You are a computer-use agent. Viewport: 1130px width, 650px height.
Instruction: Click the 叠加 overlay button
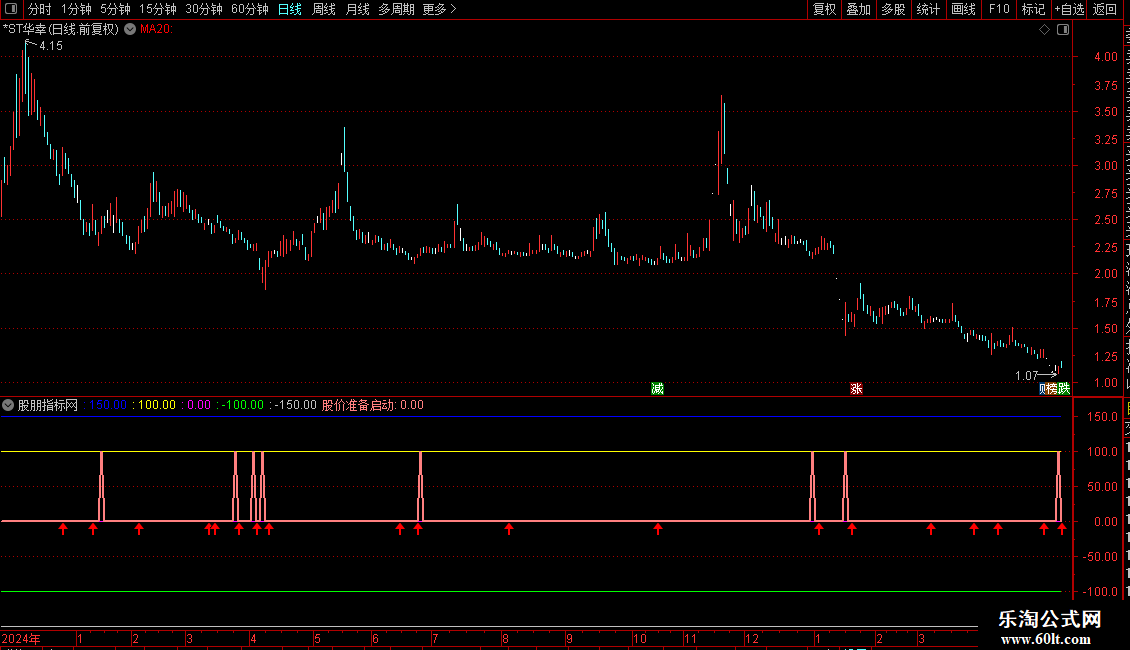click(x=858, y=9)
